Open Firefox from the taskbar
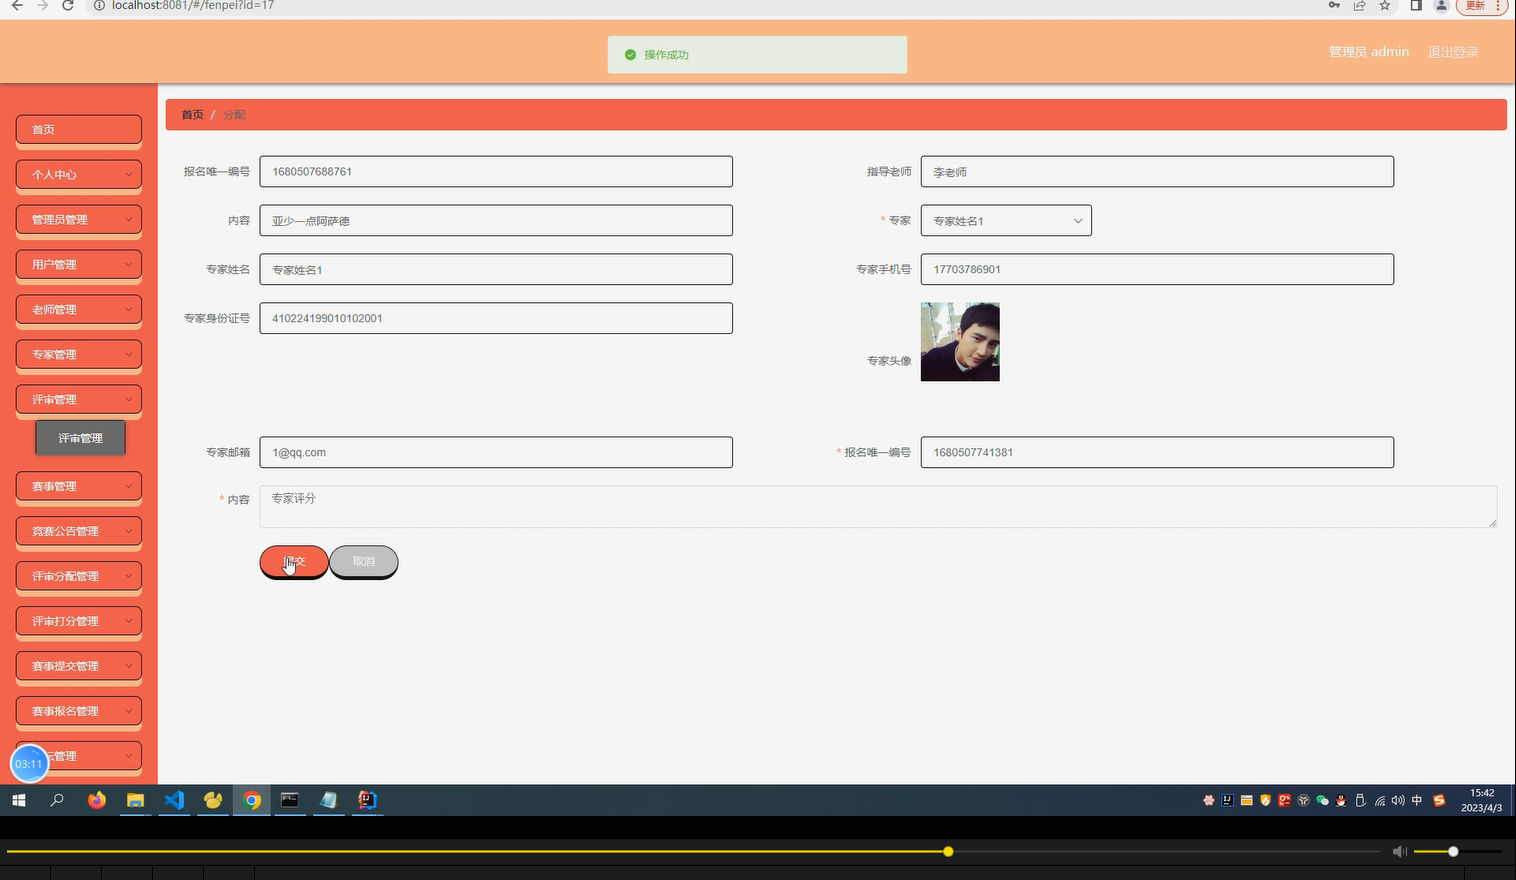The height and width of the screenshot is (880, 1516). point(97,800)
